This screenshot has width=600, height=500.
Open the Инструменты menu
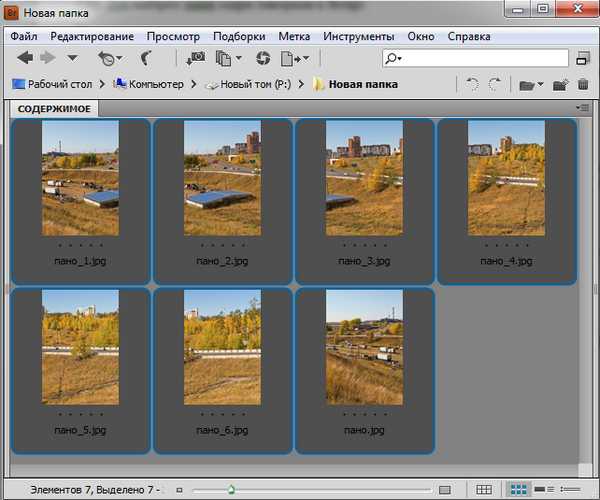click(x=359, y=36)
